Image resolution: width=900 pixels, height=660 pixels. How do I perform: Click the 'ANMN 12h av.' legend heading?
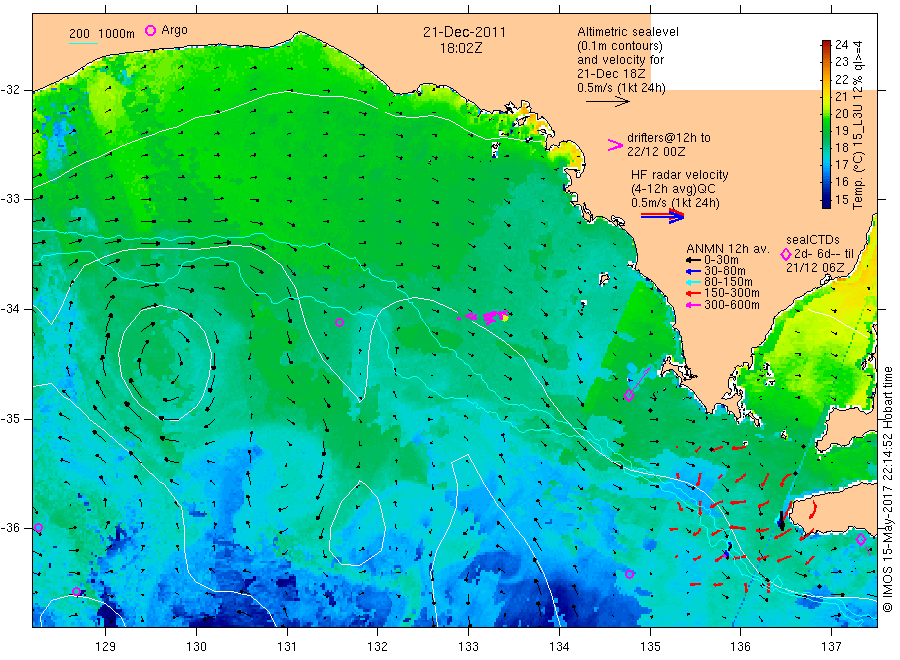point(728,249)
